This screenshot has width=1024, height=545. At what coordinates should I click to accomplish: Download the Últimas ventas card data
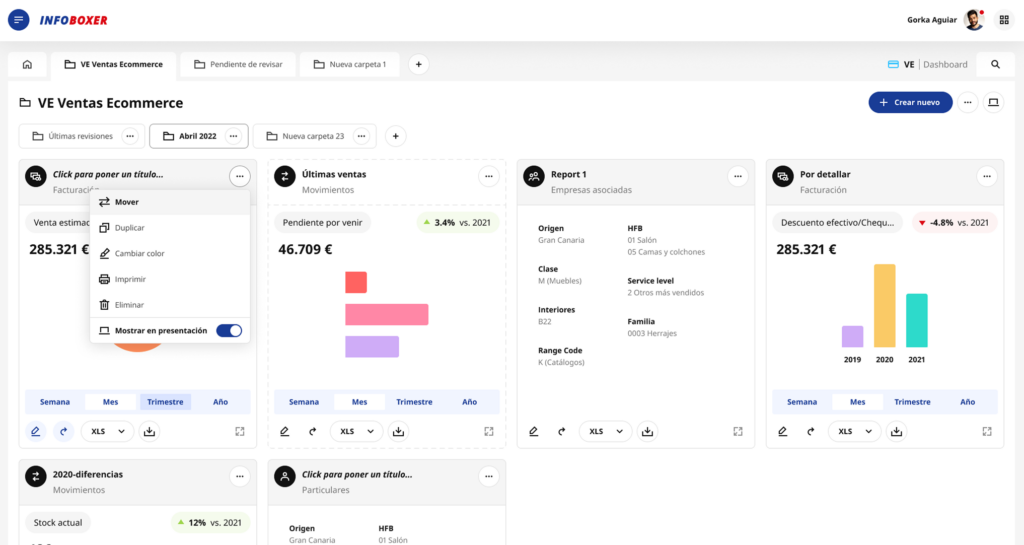(398, 432)
